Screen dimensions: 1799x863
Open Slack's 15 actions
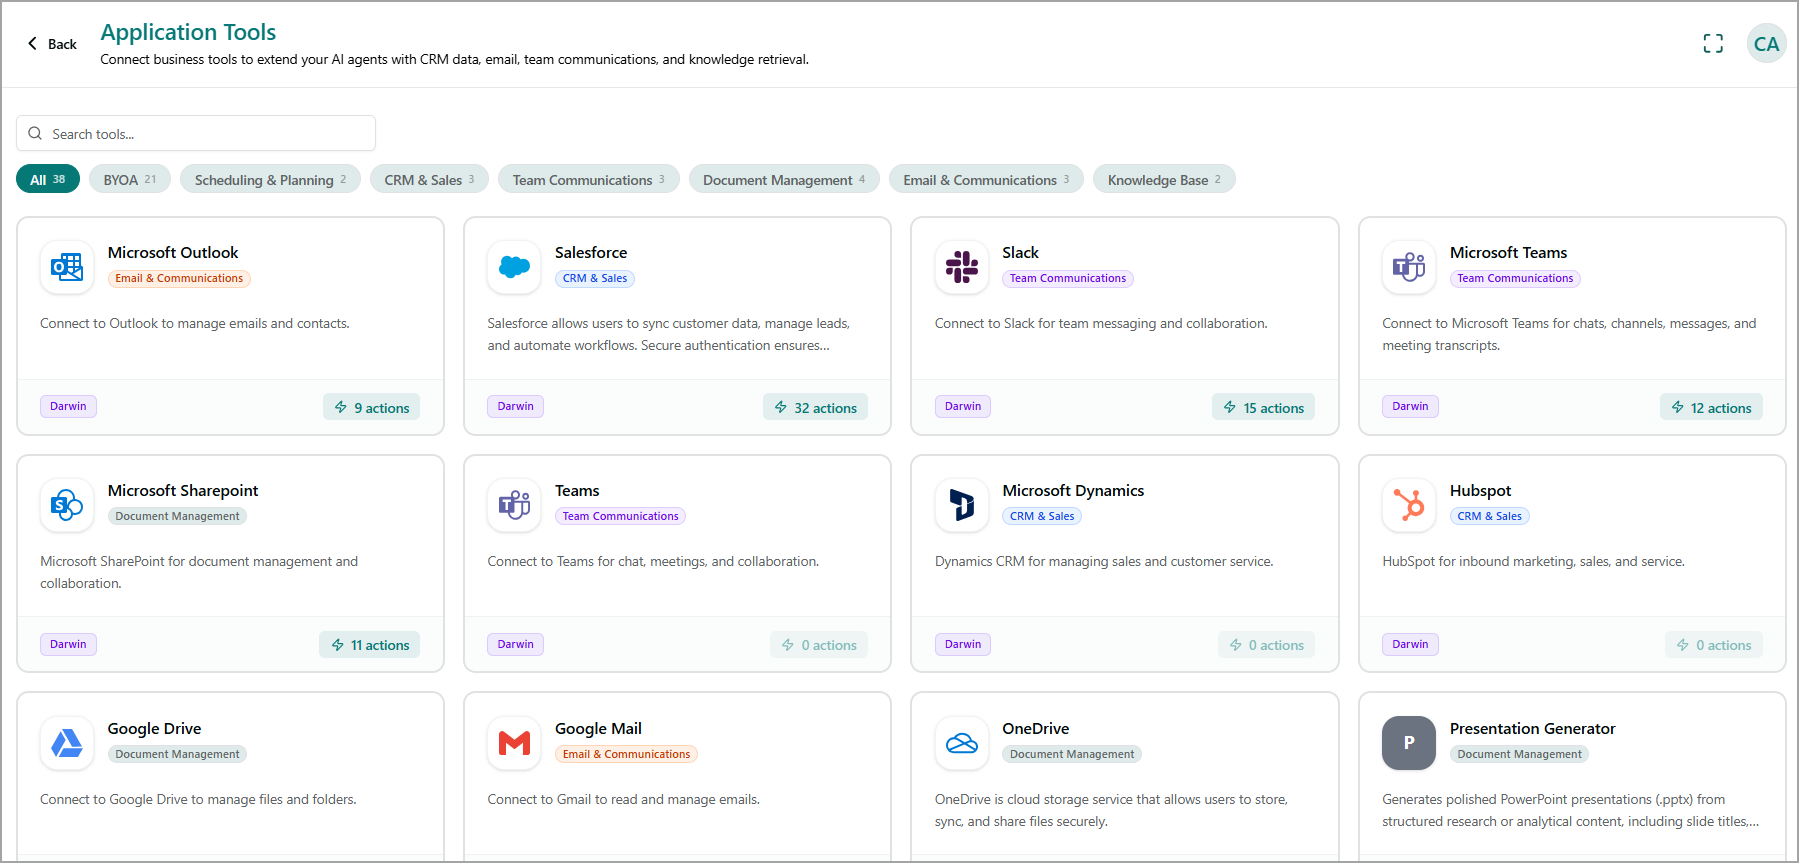point(1263,407)
